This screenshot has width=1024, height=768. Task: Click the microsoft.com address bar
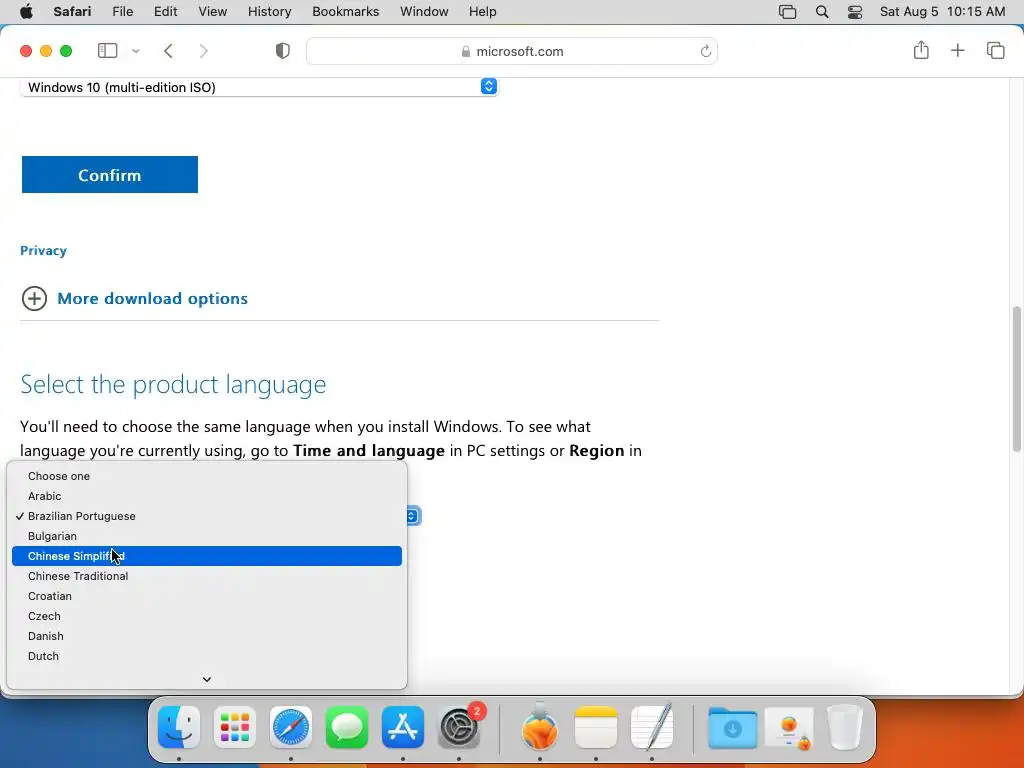point(512,51)
